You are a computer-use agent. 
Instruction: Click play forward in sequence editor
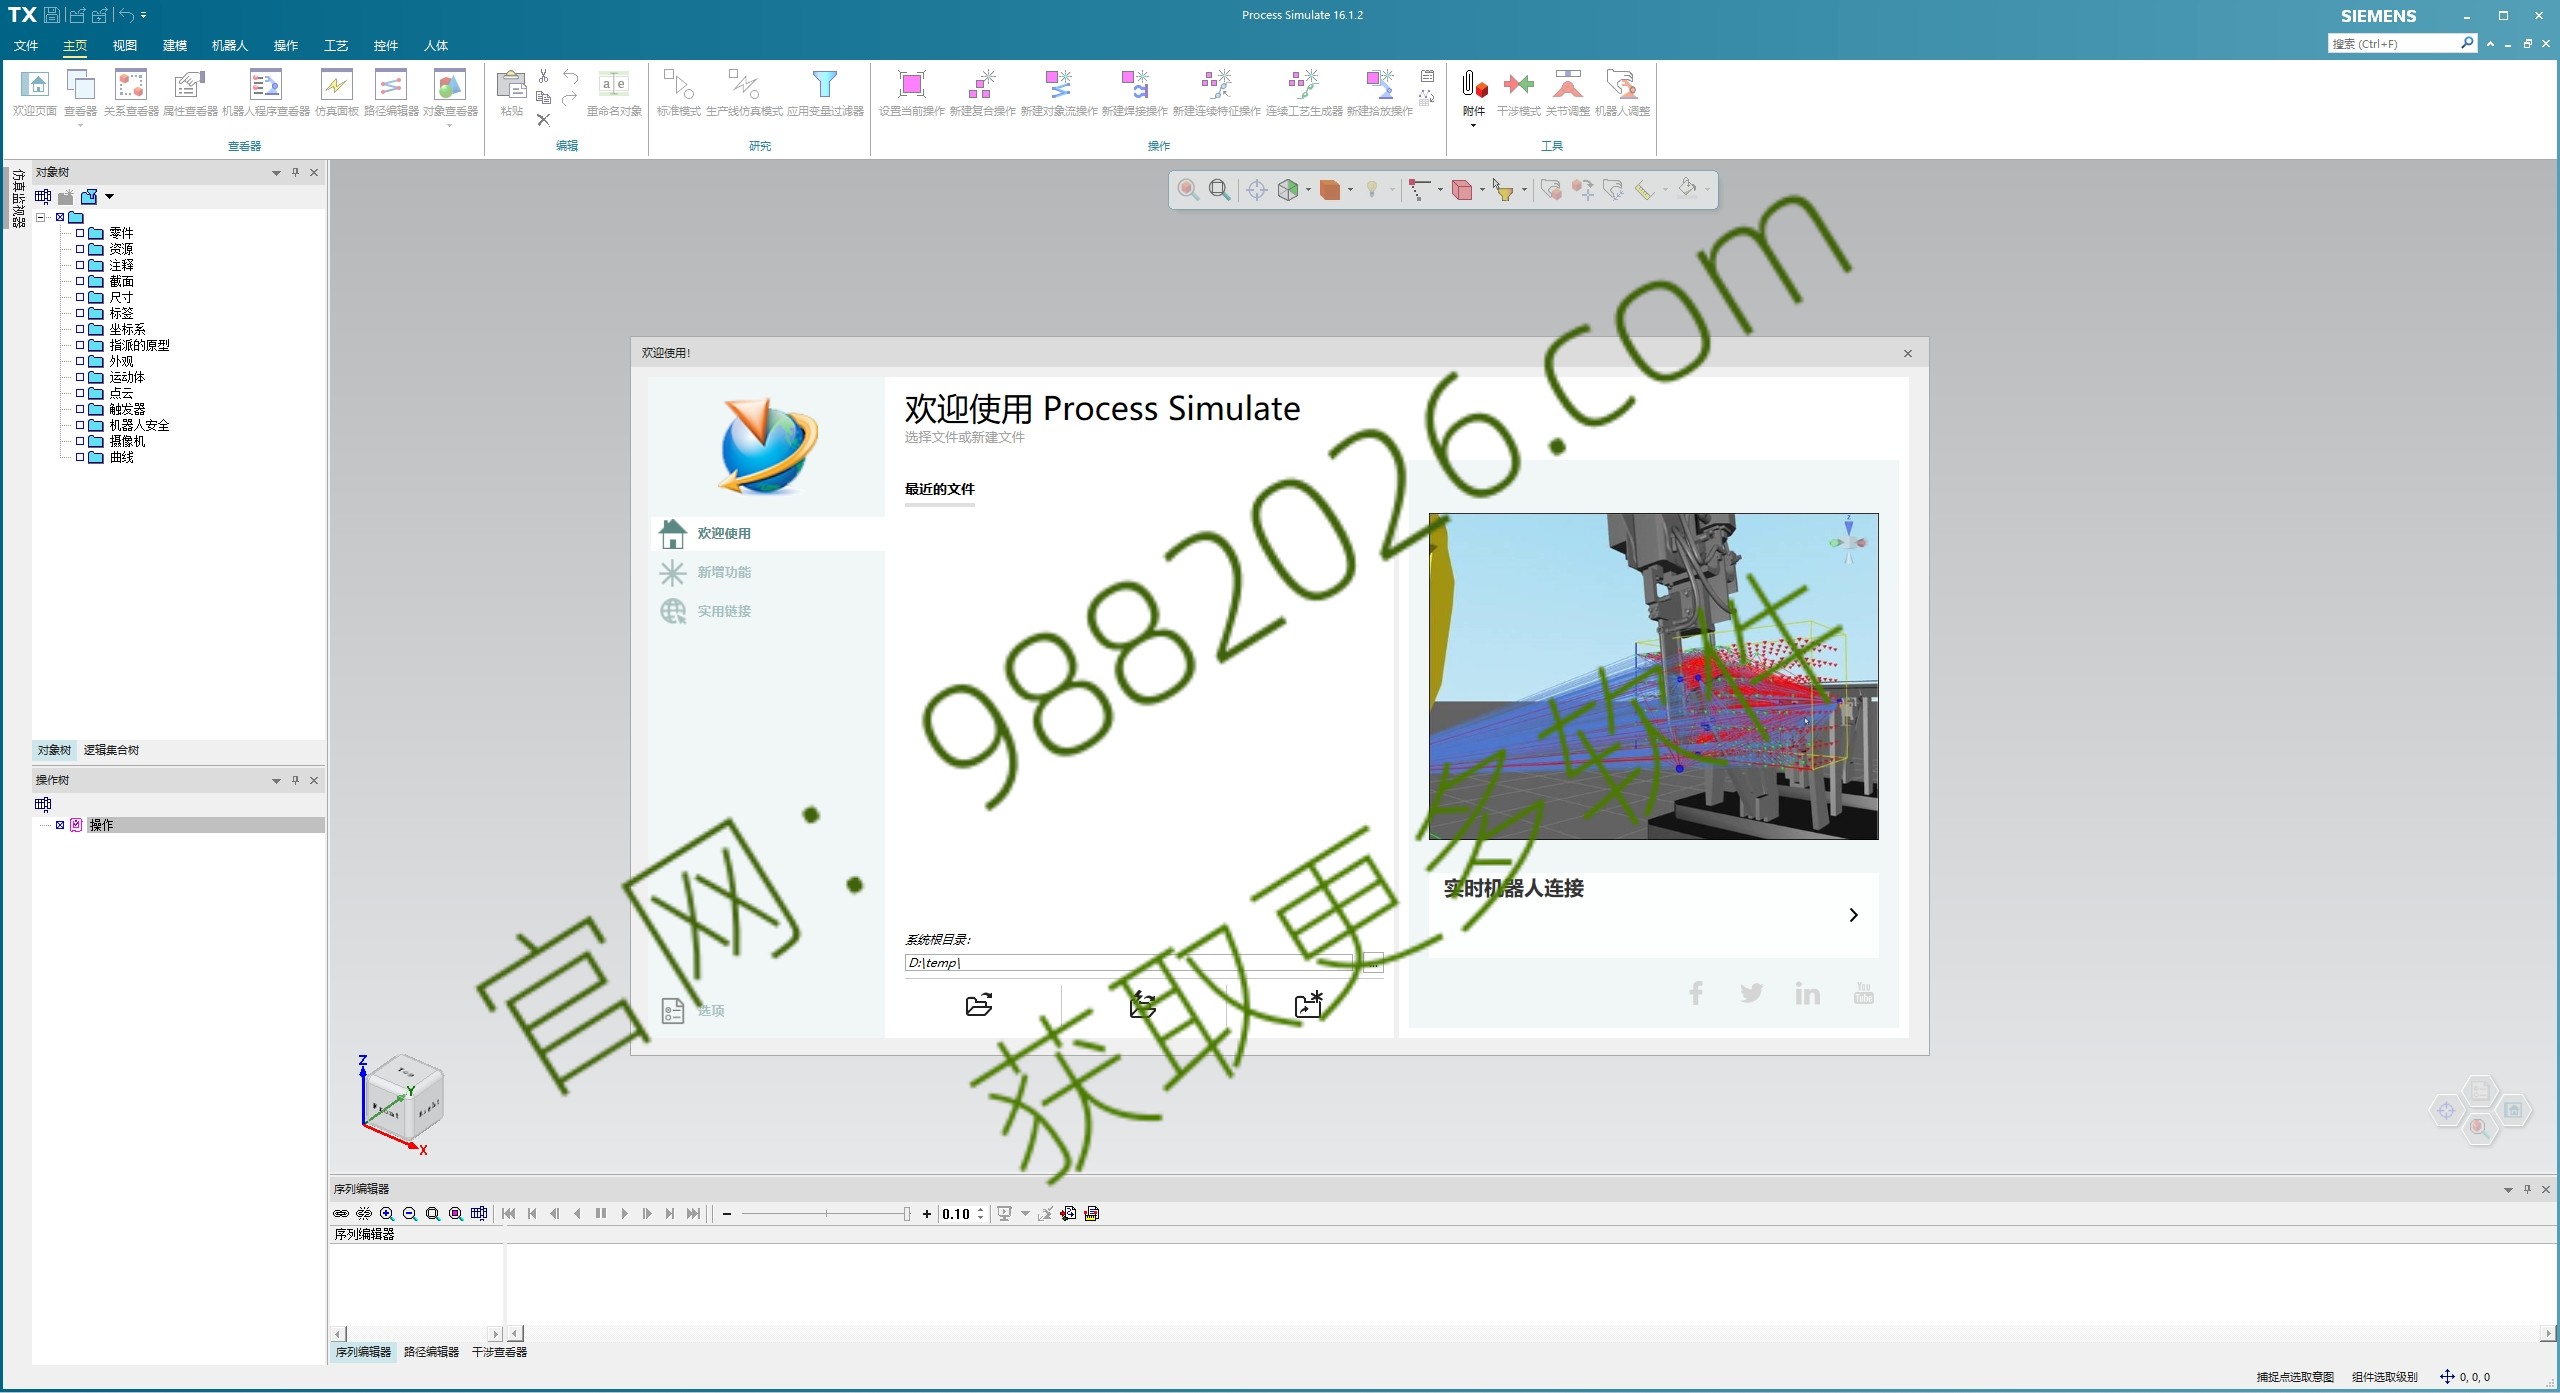[x=624, y=1213]
